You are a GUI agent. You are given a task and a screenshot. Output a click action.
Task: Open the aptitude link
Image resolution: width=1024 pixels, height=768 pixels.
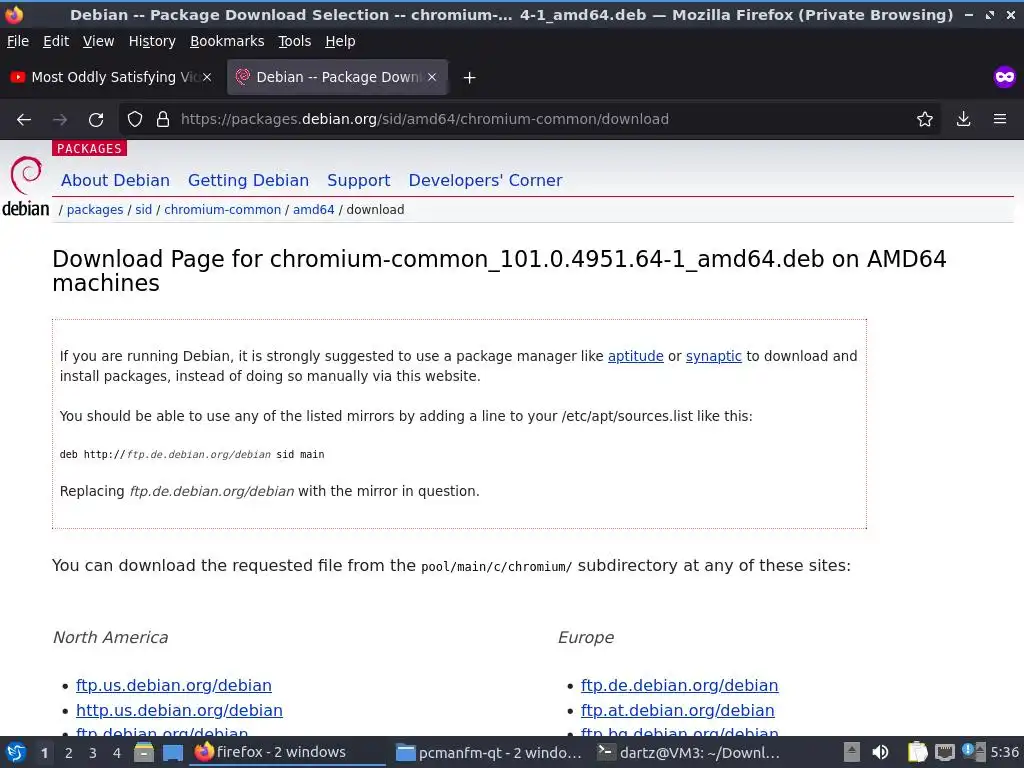635,356
